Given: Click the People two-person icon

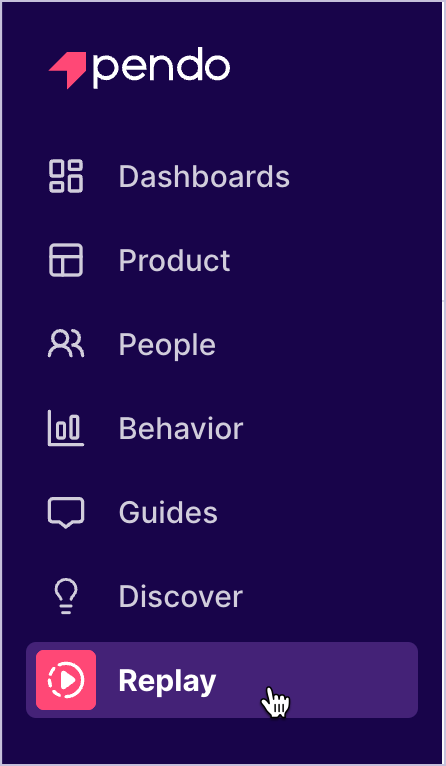Looking at the screenshot, I should point(66,344).
